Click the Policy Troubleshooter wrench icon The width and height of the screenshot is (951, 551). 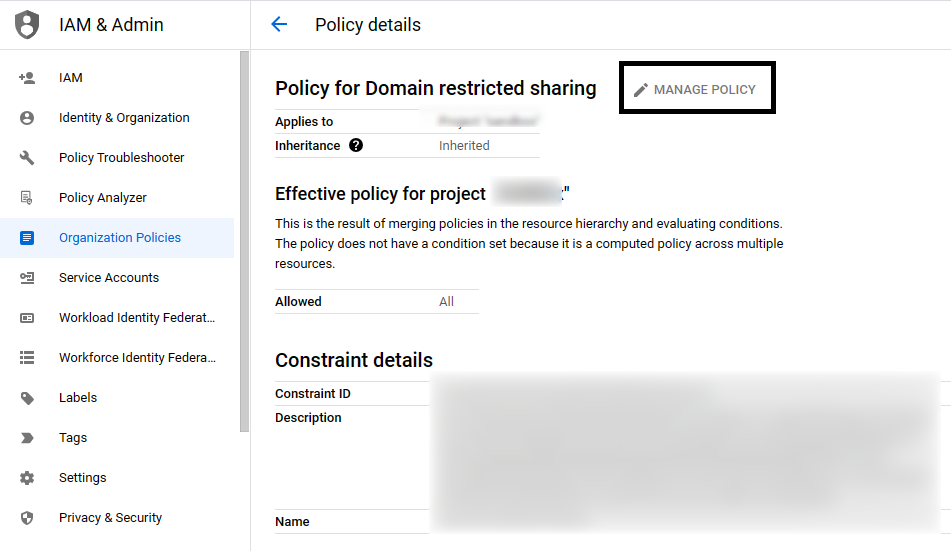pos(27,158)
